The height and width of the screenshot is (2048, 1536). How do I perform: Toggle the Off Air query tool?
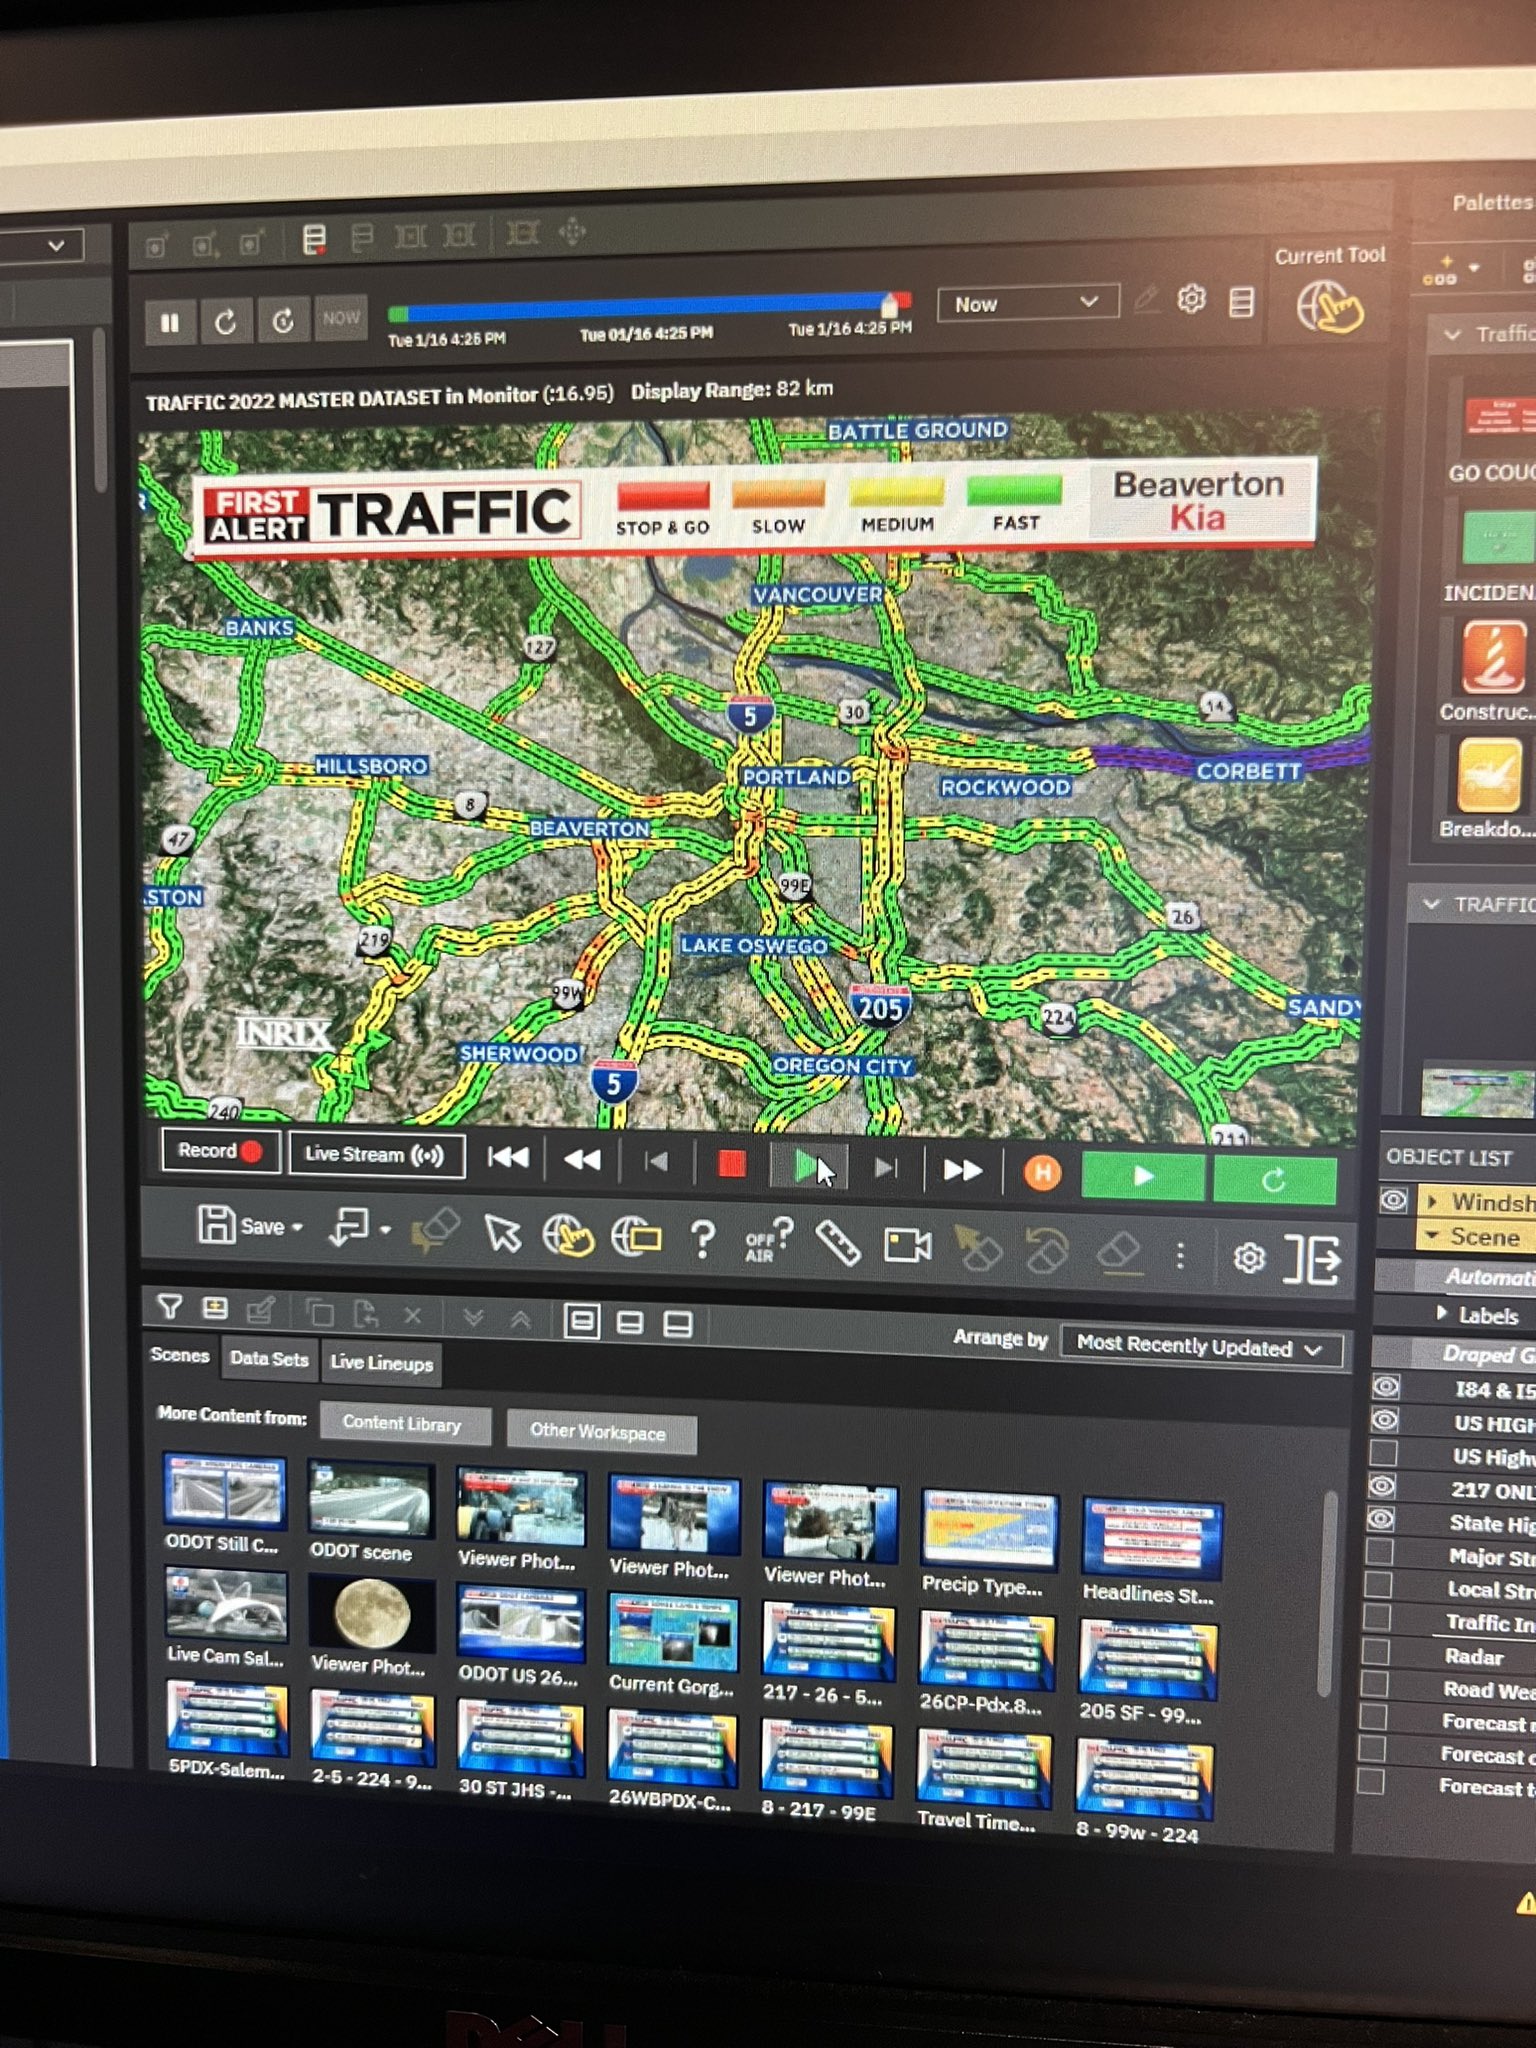(769, 1241)
